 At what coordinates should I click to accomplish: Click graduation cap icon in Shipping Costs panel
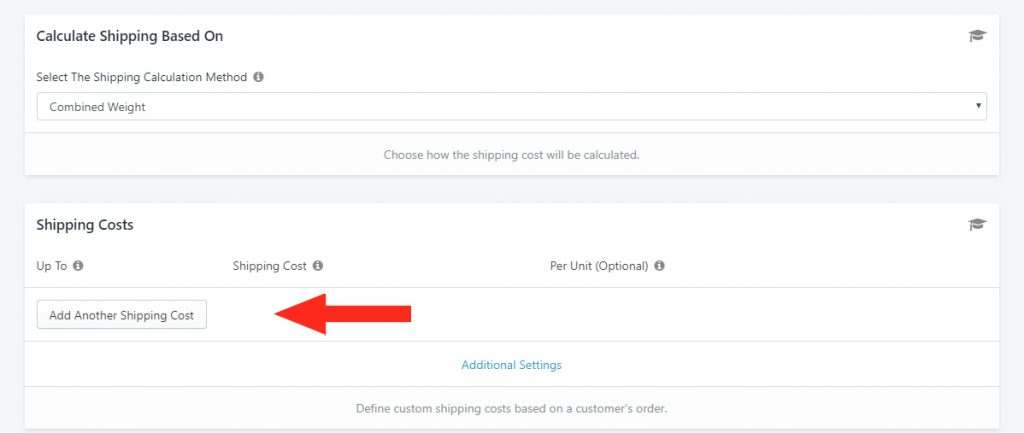(977, 225)
